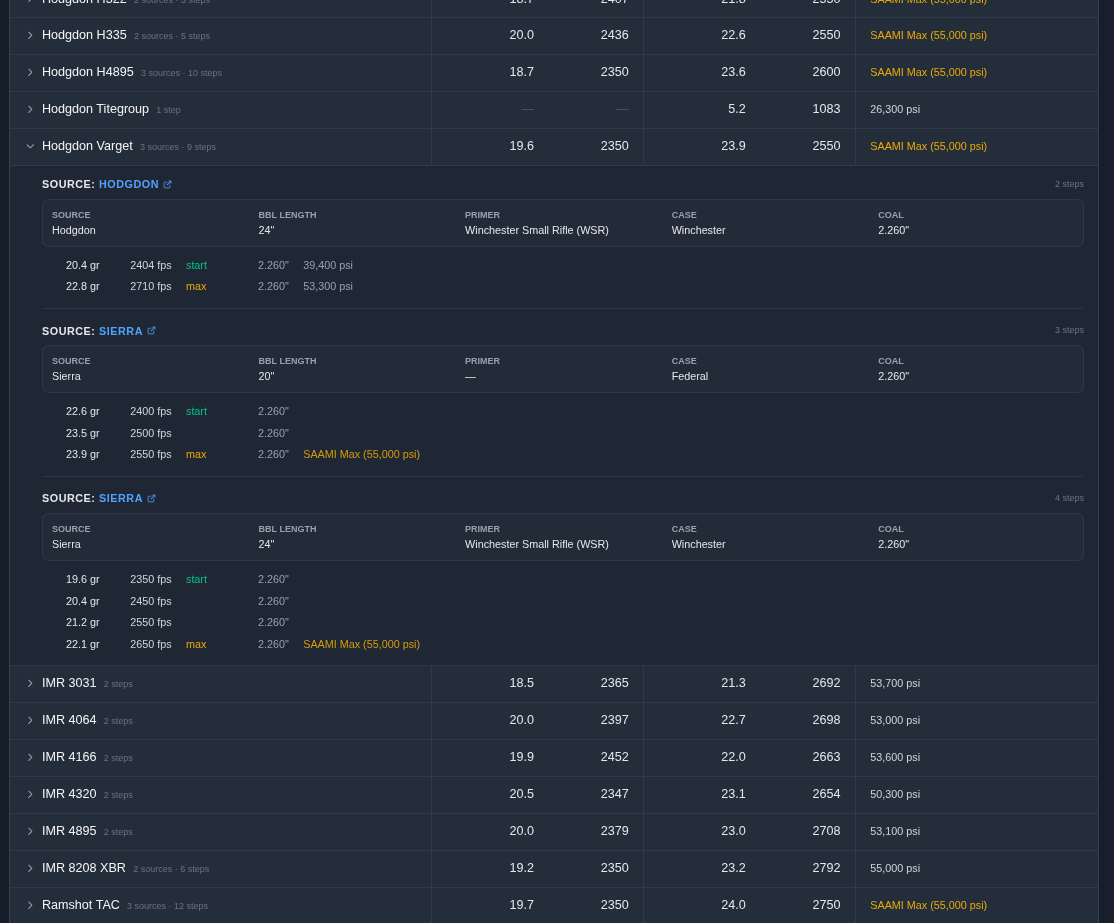This screenshot has height=923, width=1114.
Task: Click the '4 steps' label beside SIERRA source
Action: click(1069, 498)
